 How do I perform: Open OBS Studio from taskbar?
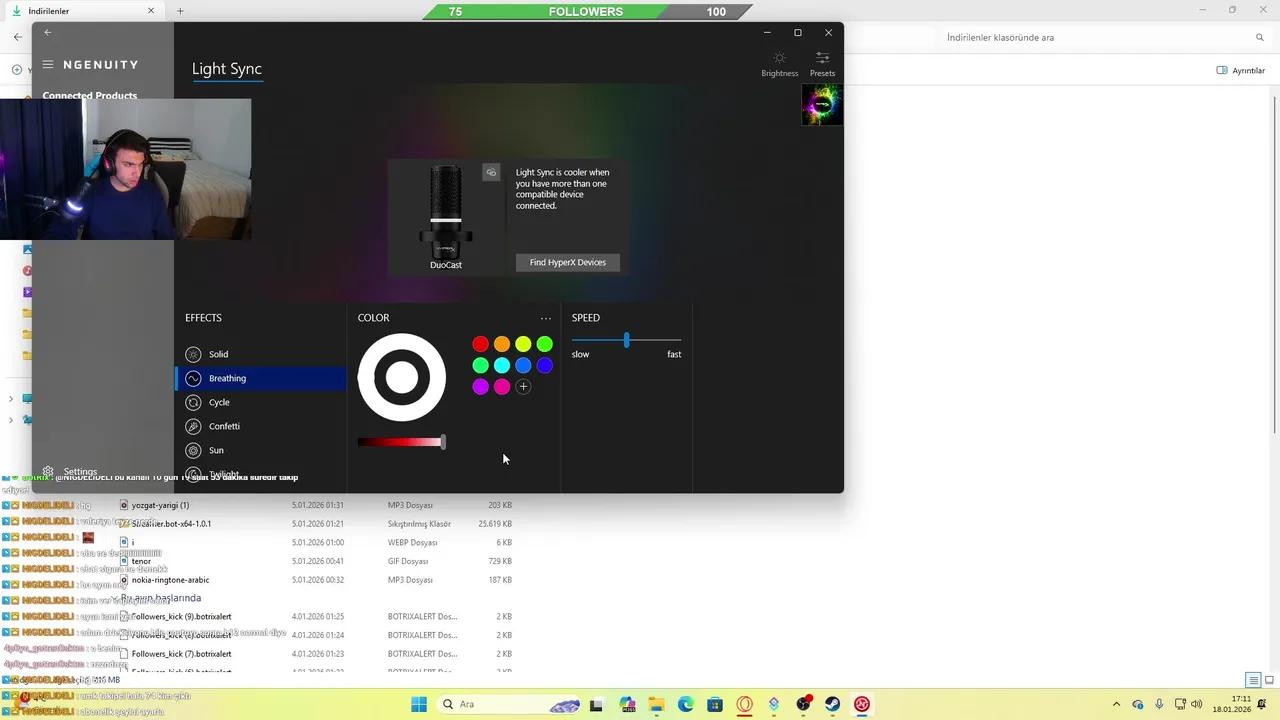click(803, 704)
